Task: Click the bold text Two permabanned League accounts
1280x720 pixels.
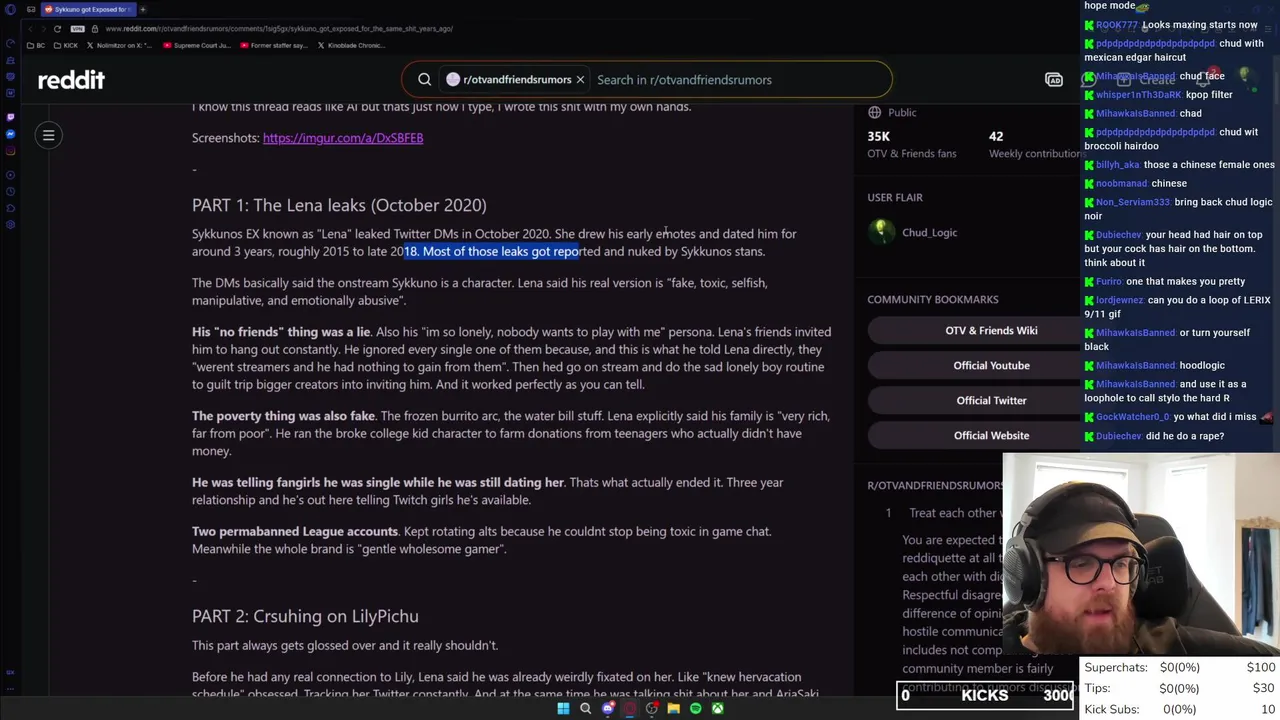Action: 295,531
